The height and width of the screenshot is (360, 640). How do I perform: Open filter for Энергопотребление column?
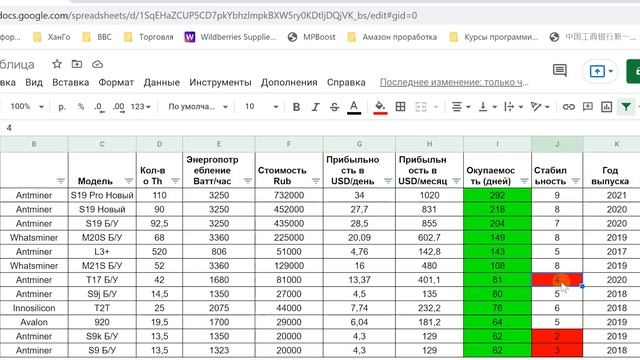pos(248,180)
